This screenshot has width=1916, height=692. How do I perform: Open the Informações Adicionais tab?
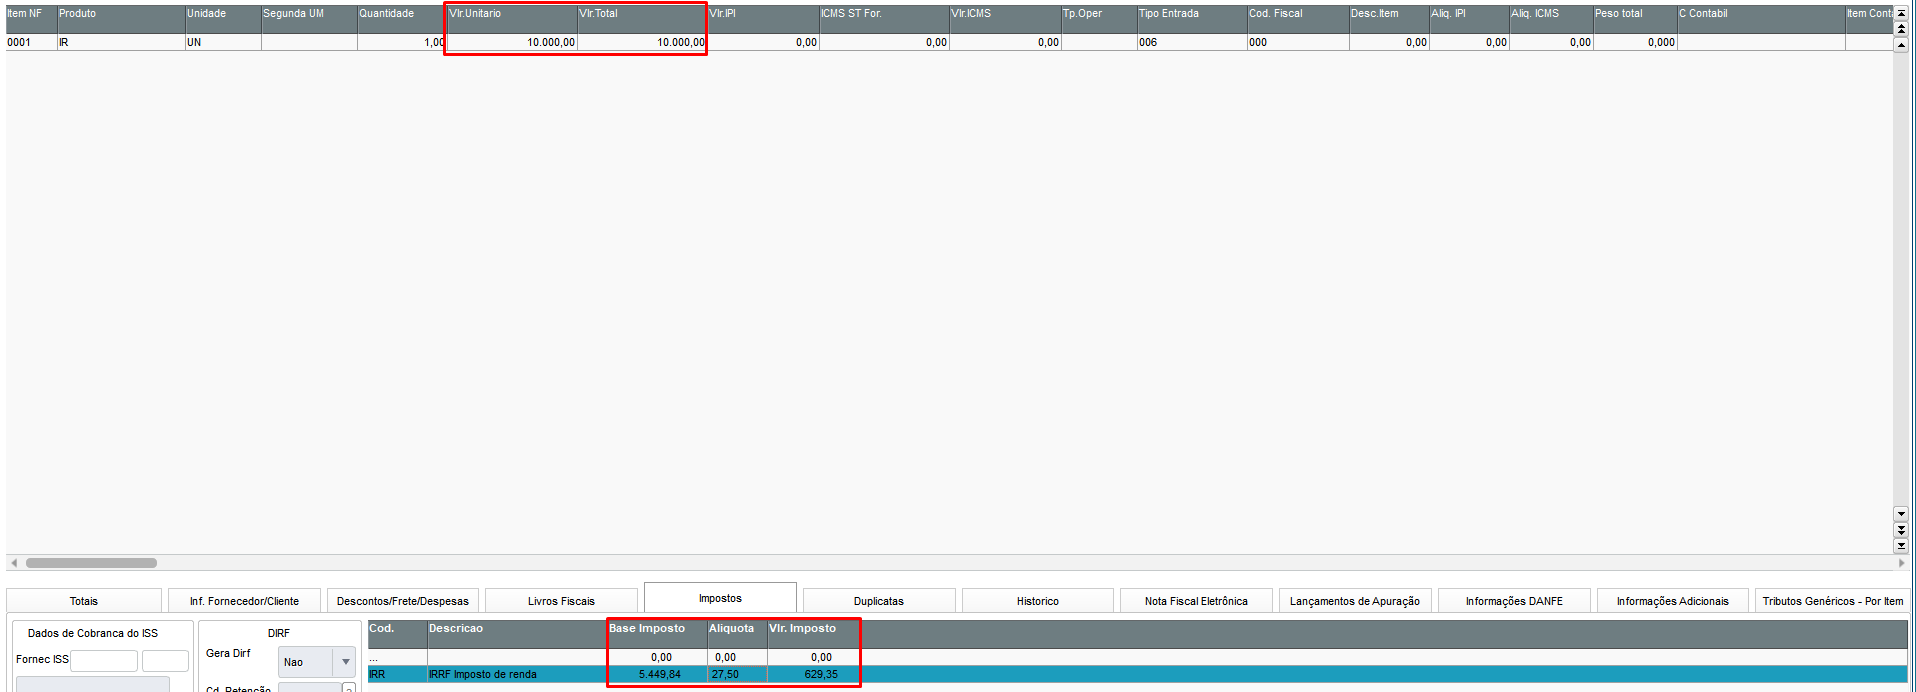pos(1673,601)
